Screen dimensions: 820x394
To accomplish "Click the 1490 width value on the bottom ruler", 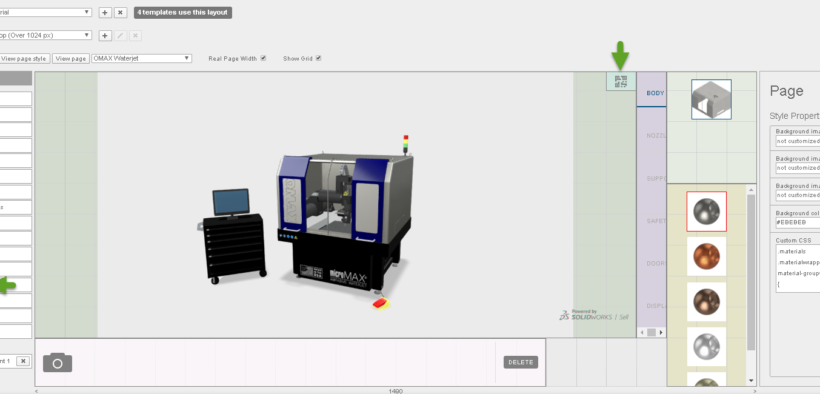I will point(395,391).
